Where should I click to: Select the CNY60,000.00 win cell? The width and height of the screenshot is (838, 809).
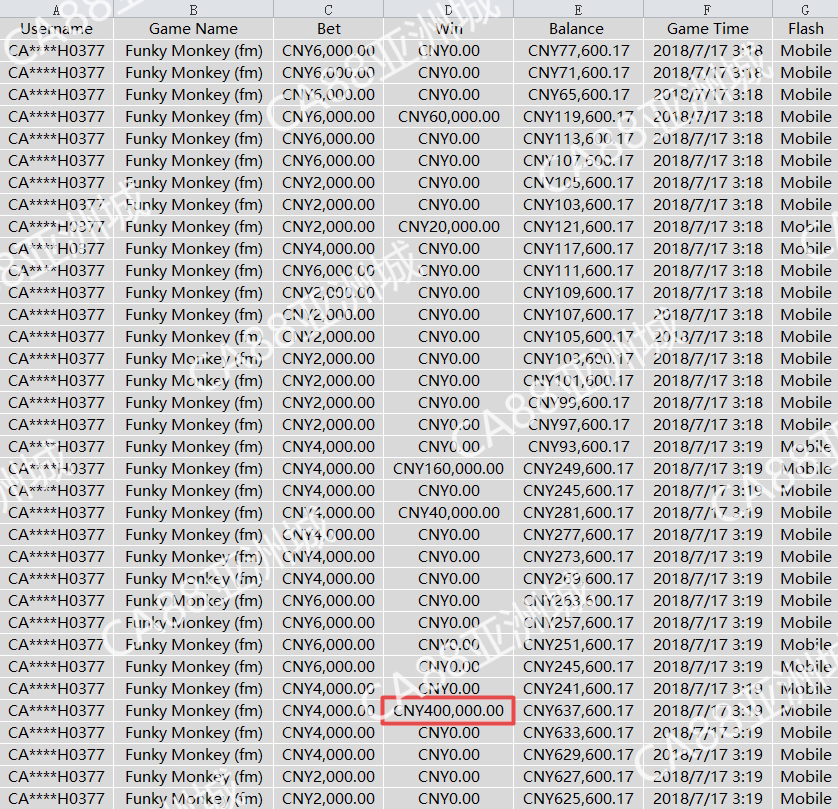[448, 117]
